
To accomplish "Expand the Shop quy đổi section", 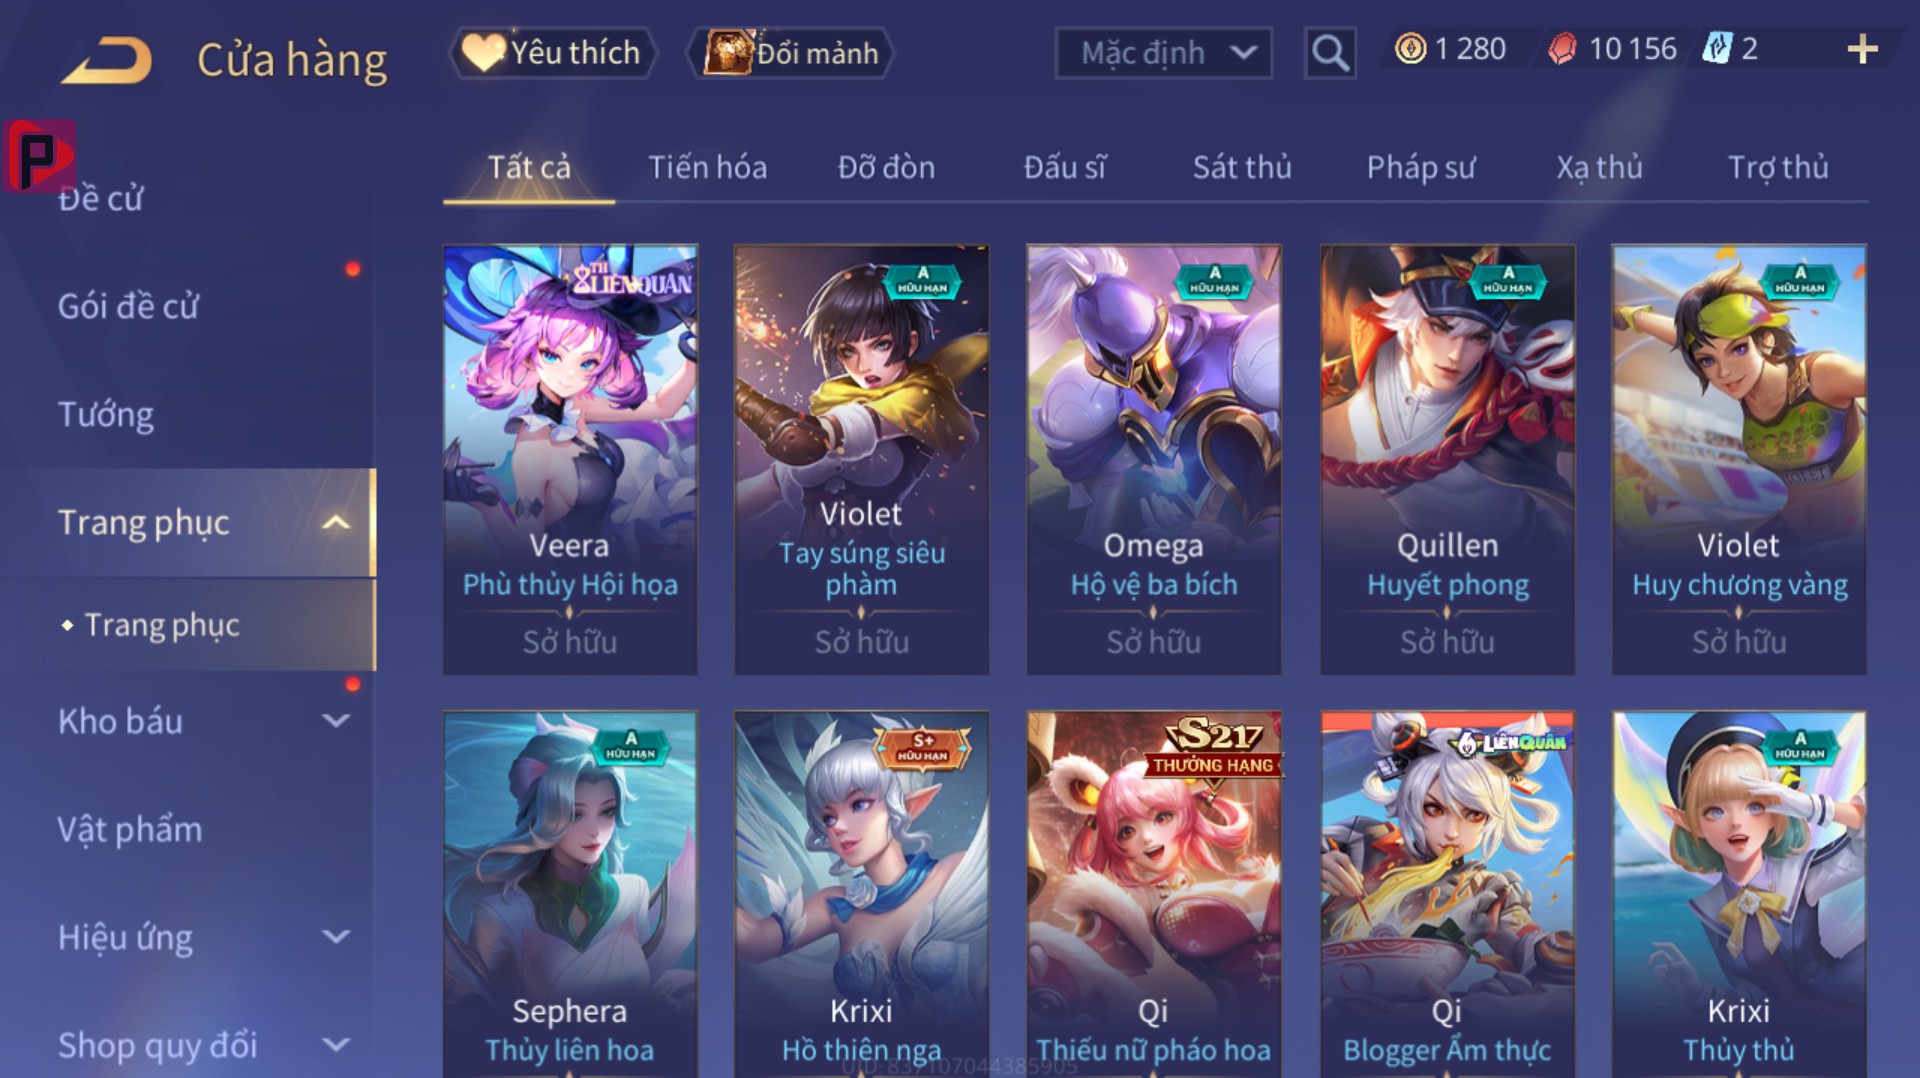I will (336, 1045).
